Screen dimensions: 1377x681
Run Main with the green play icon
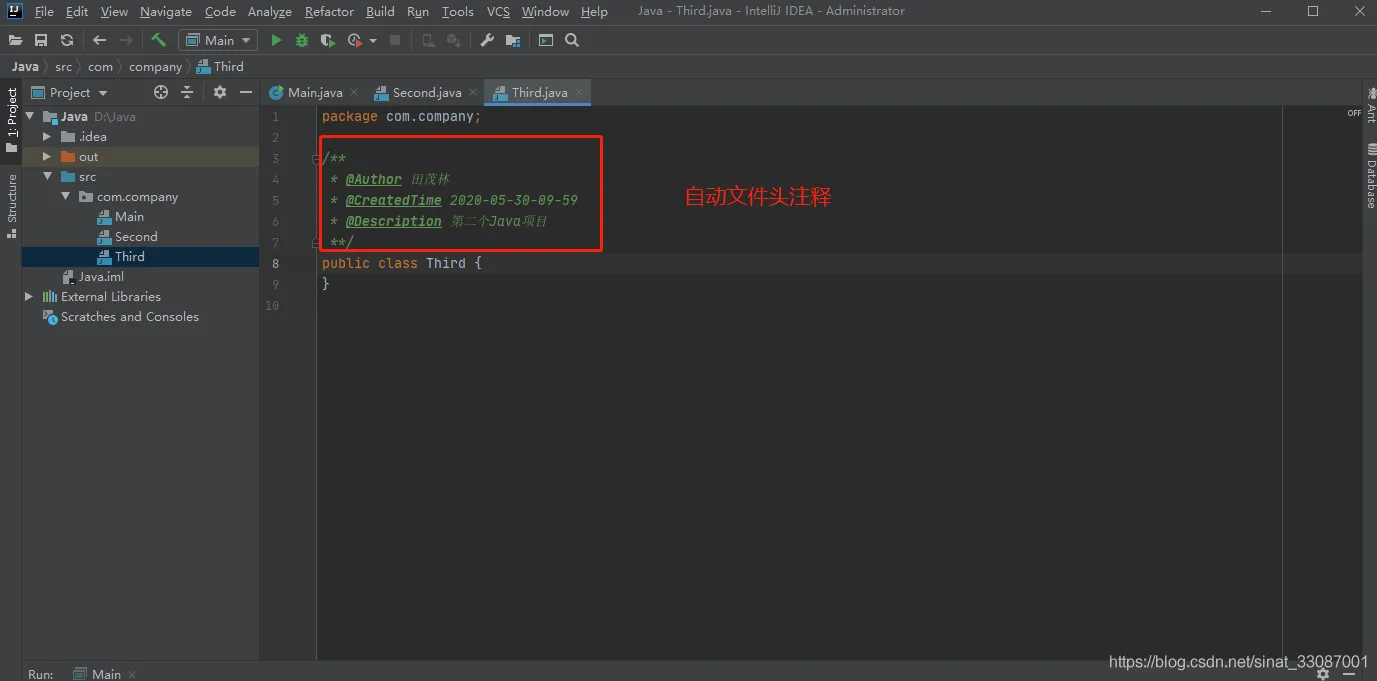[x=276, y=40]
